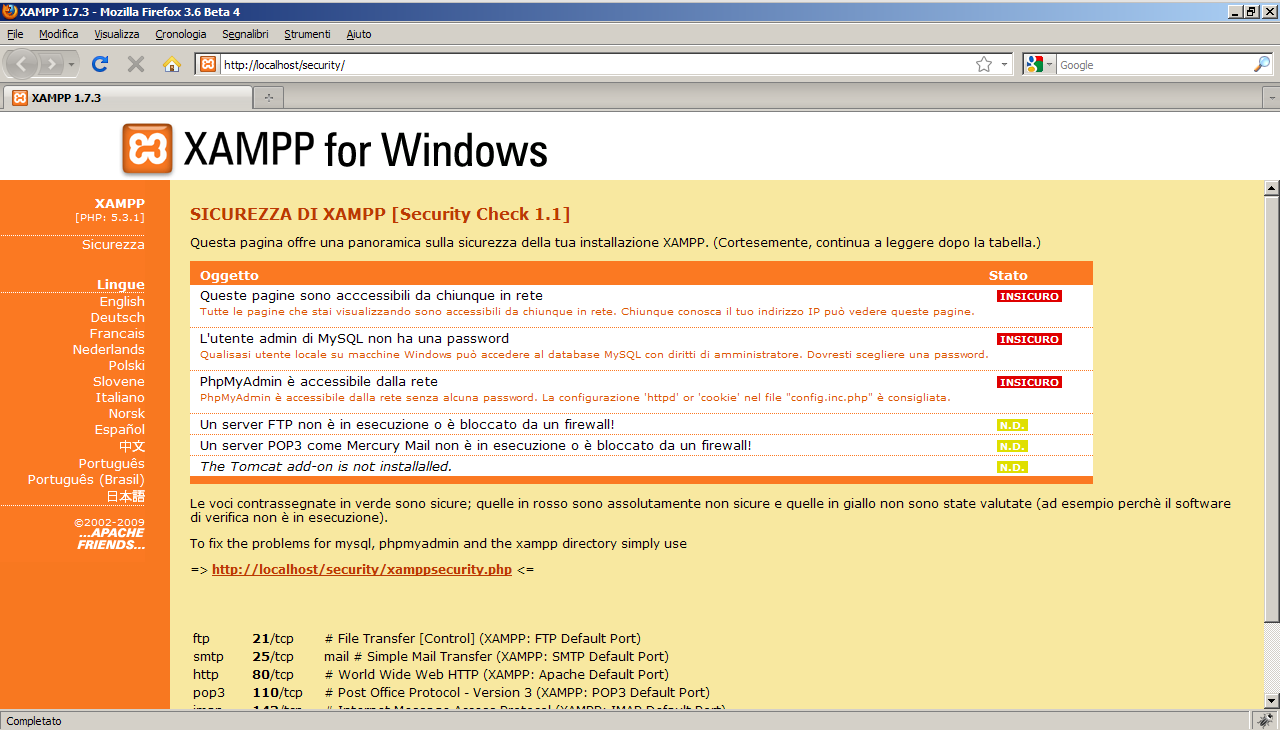Click the XAMPP site favicon in address bar
The width and height of the screenshot is (1280, 731).
[208, 64]
